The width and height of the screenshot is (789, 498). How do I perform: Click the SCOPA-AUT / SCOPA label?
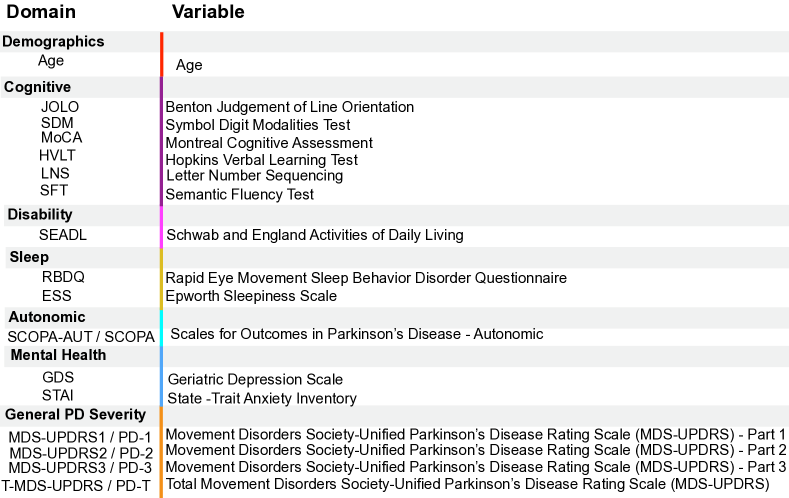click(x=75, y=336)
